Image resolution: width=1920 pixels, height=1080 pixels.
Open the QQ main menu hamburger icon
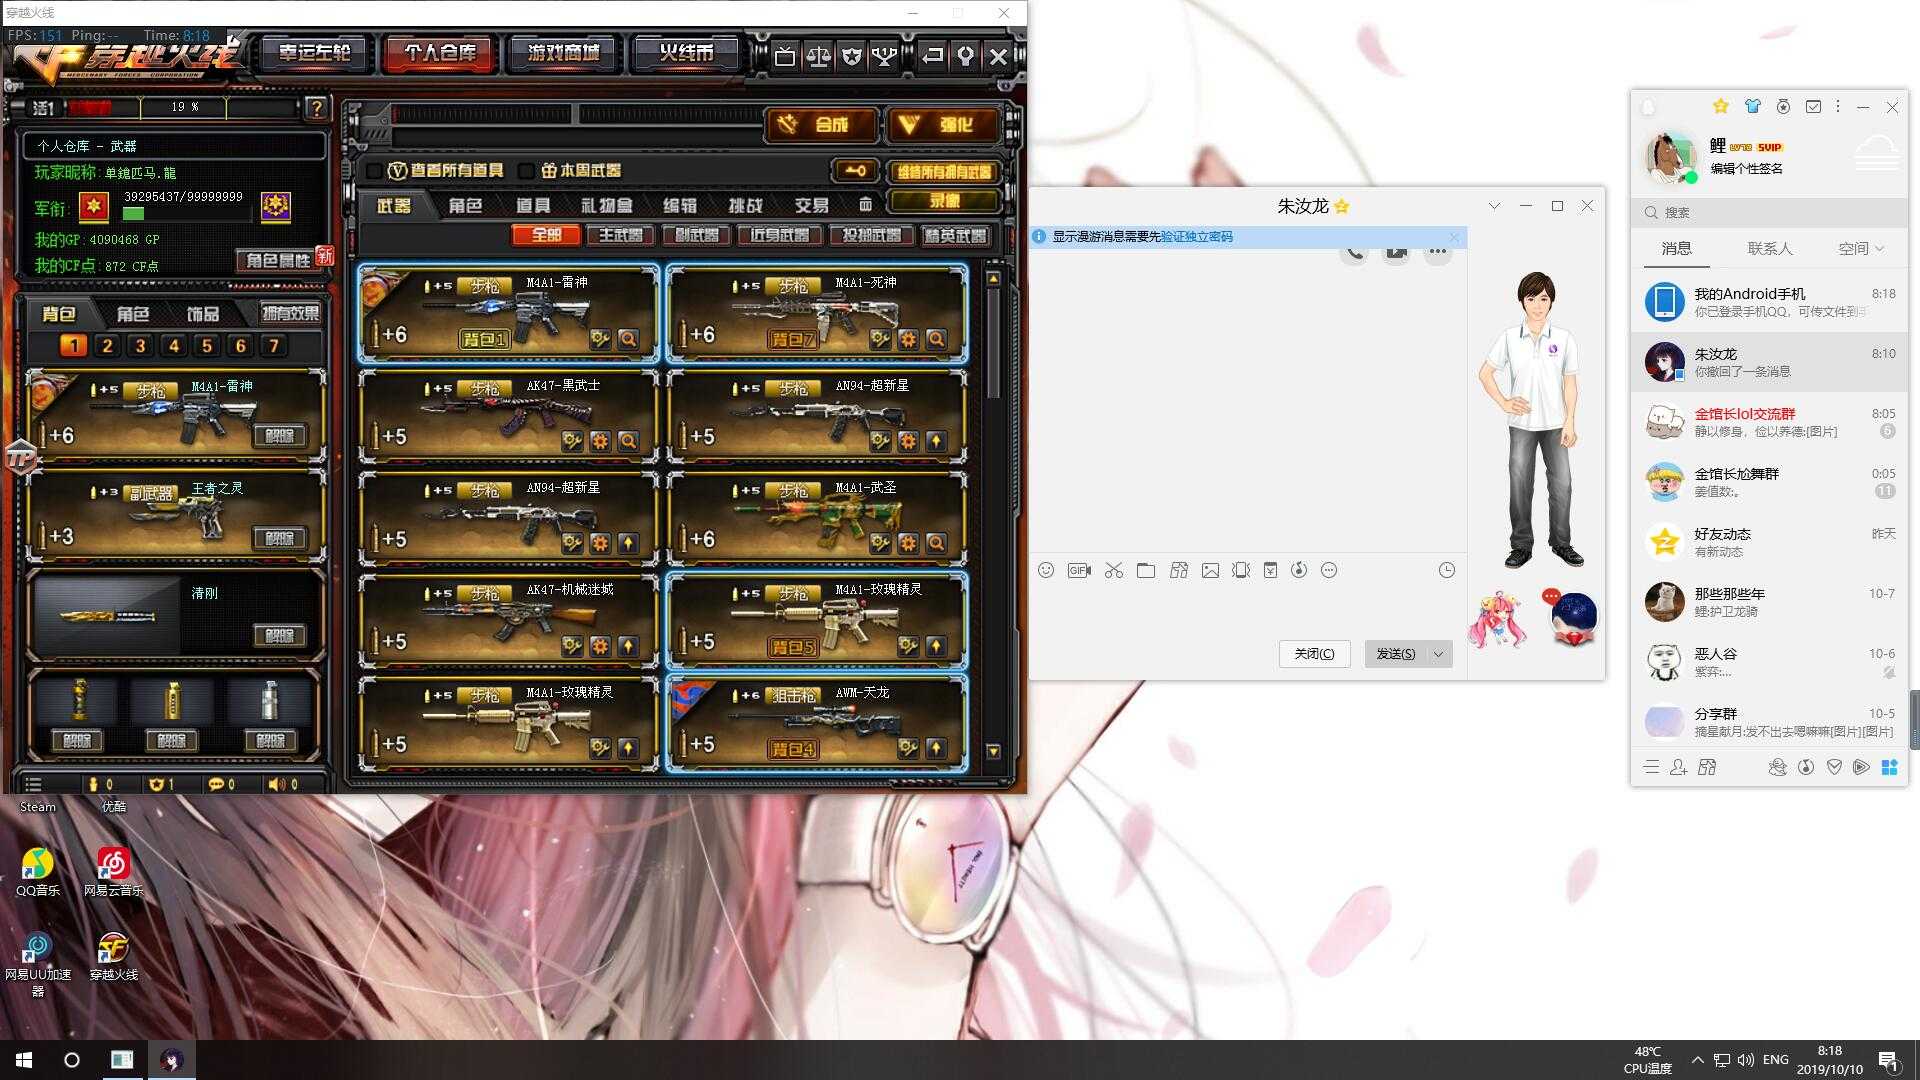(1651, 767)
